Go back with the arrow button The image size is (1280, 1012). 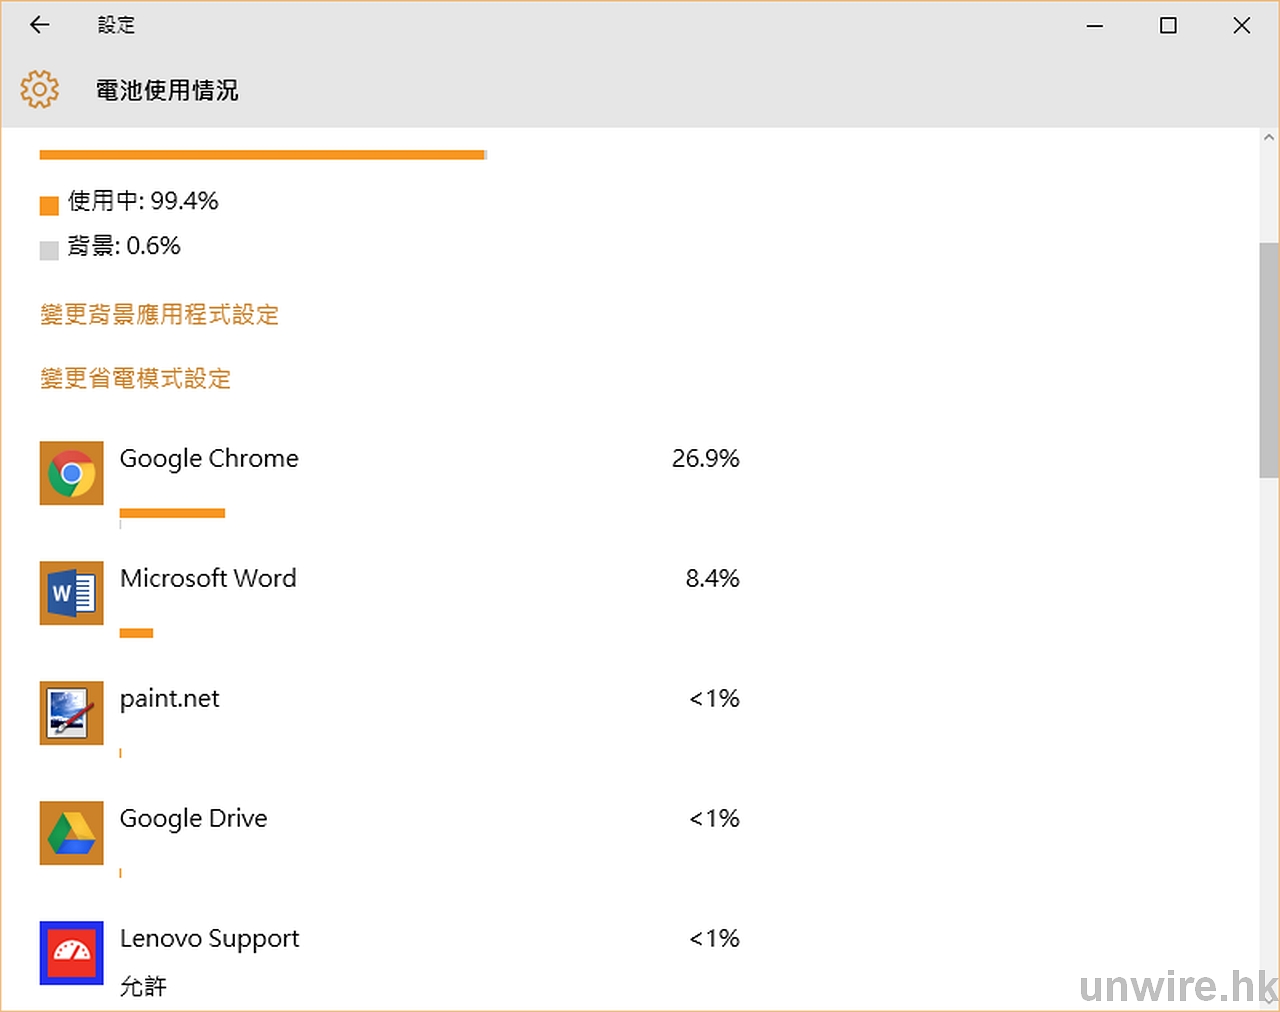[x=40, y=25]
